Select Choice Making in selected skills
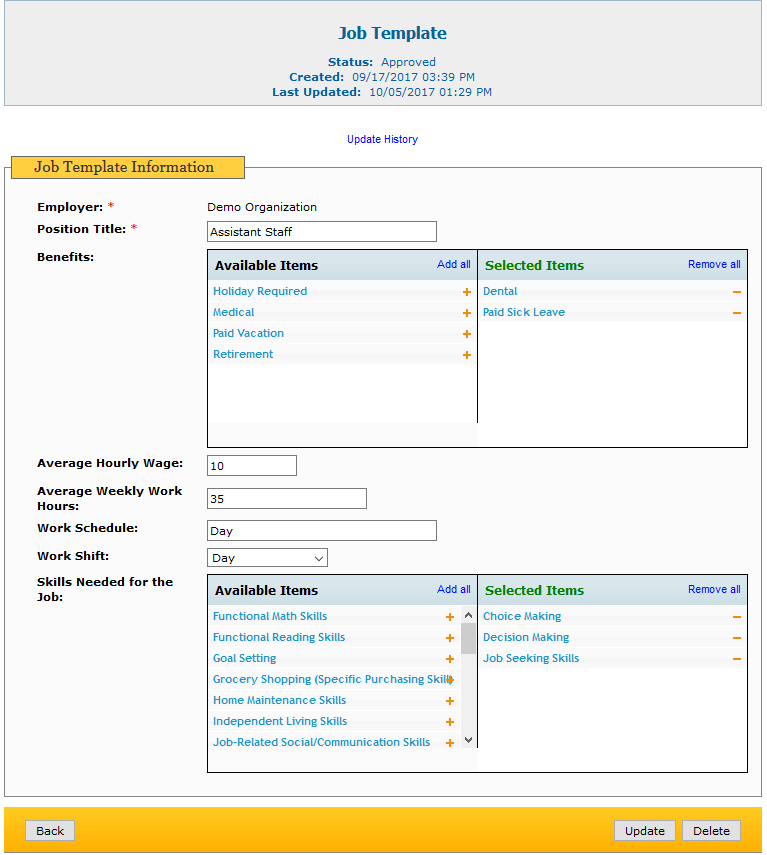 point(522,616)
